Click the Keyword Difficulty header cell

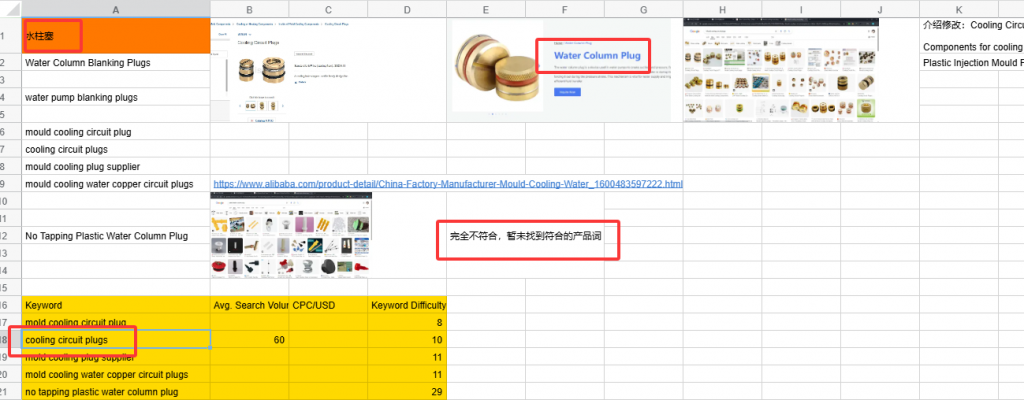coord(407,305)
